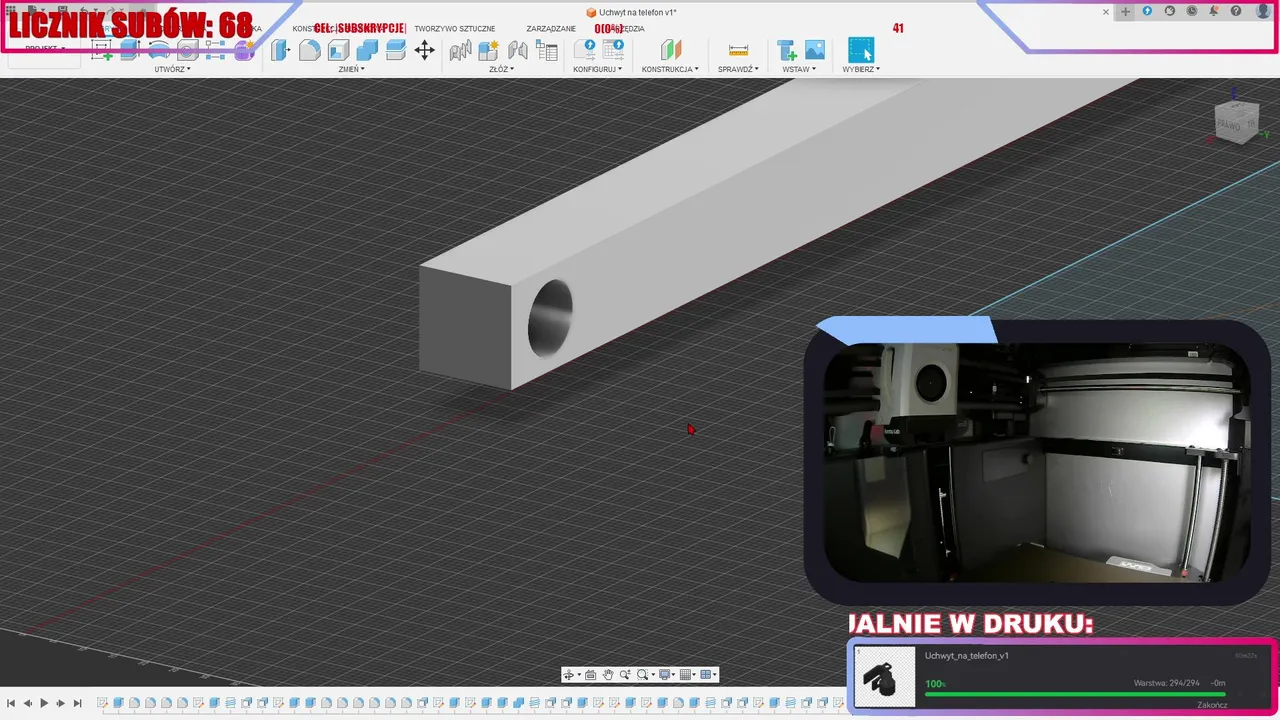Click the Uchwyt_na_telefon_v1 print job name
Screen dimensions: 1280x720
(967, 656)
